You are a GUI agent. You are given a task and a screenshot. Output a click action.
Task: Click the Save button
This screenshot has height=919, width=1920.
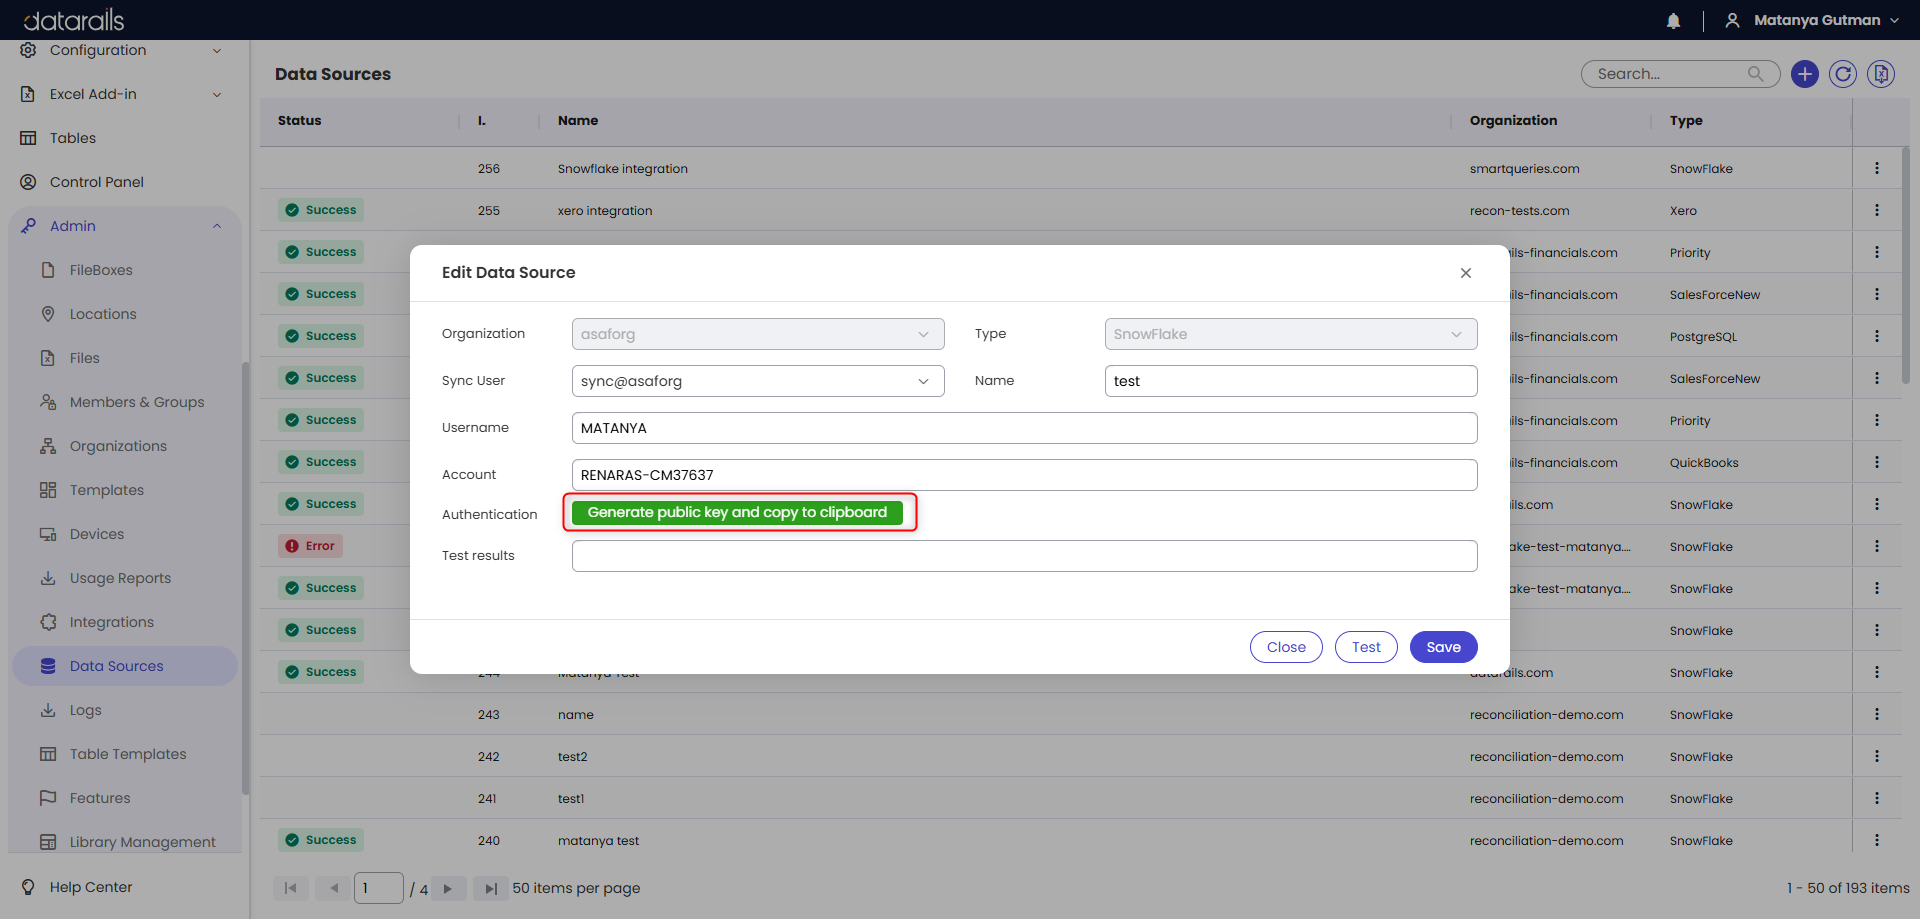pos(1444,647)
